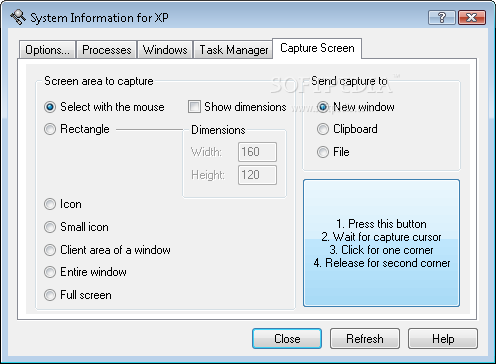Click the Close button
This screenshot has height=364, width=496.
point(287,339)
